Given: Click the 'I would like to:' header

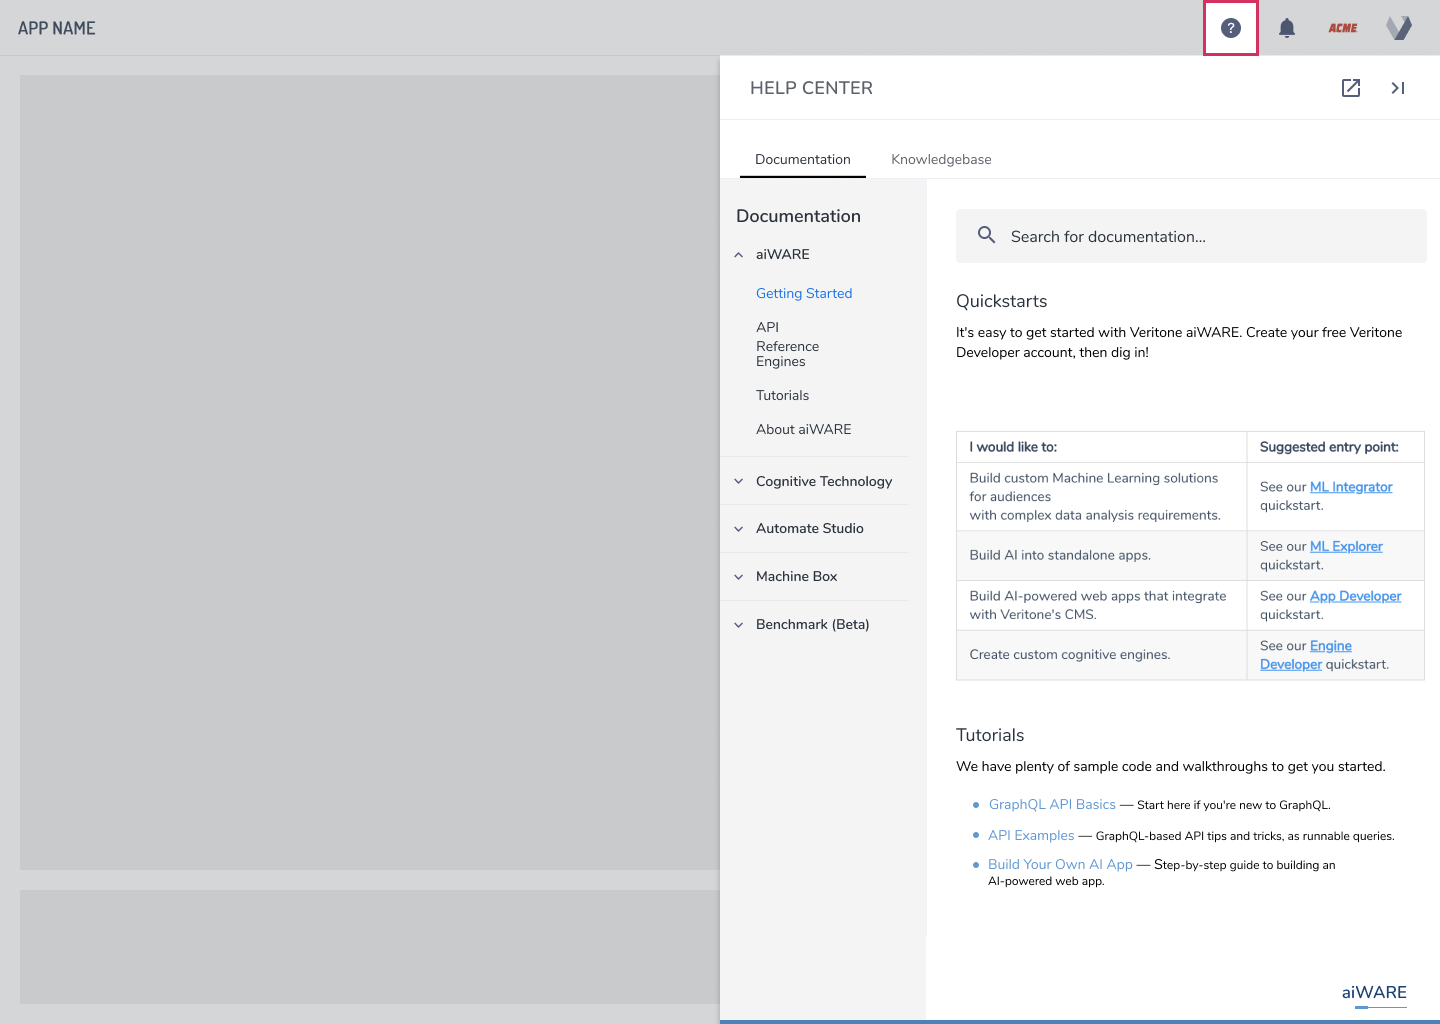Looking at the screenshot, I should pos(1101,447).
